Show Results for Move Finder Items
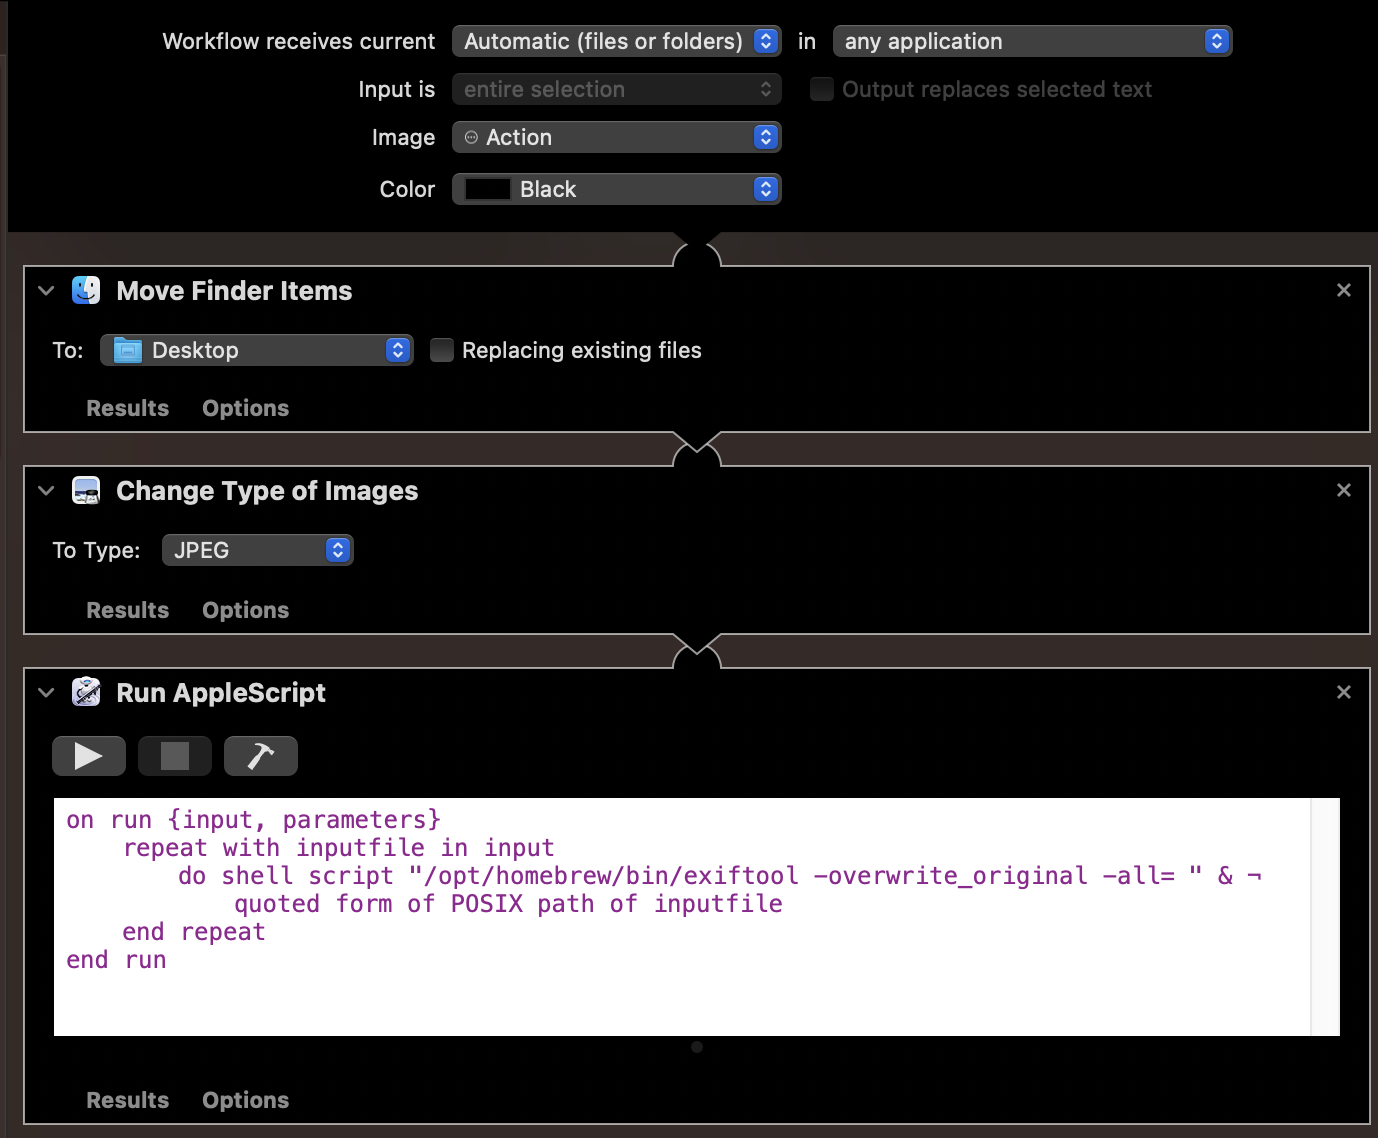1378x1138 pixels. pos(127,408)
